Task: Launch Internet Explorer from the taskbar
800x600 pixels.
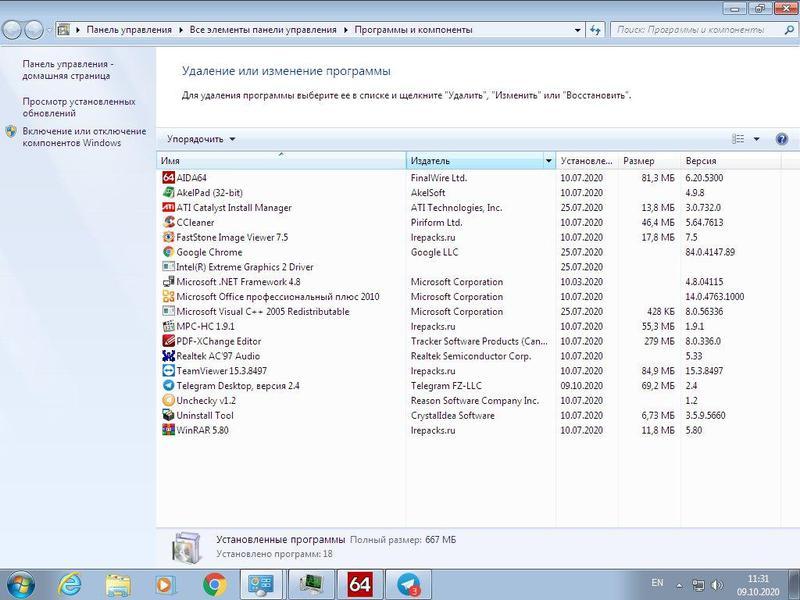Action: pyautogui.click(x=70, y=583)
